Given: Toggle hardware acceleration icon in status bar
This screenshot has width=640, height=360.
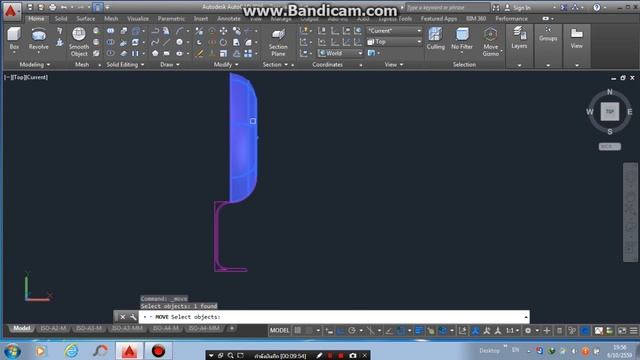Looking at the screenshot, I should pyautogui.click(x=585, y=331).
